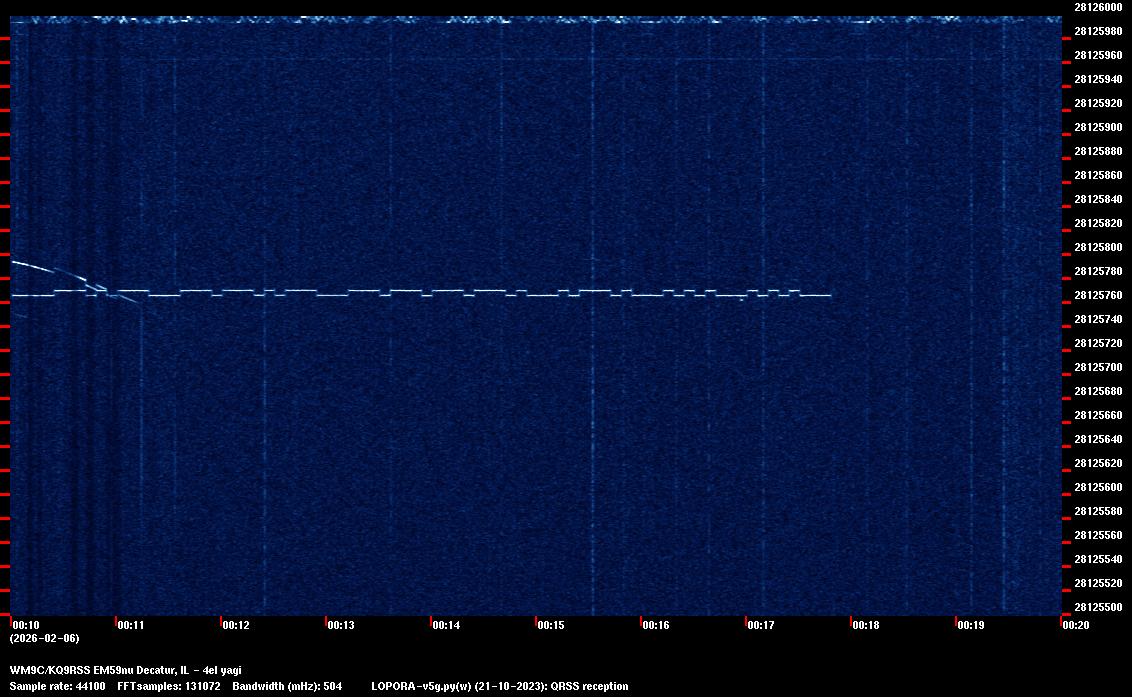Select the Bandwidth (mHz): 504 label
The image size is (1132, 697).
[287, 686]
